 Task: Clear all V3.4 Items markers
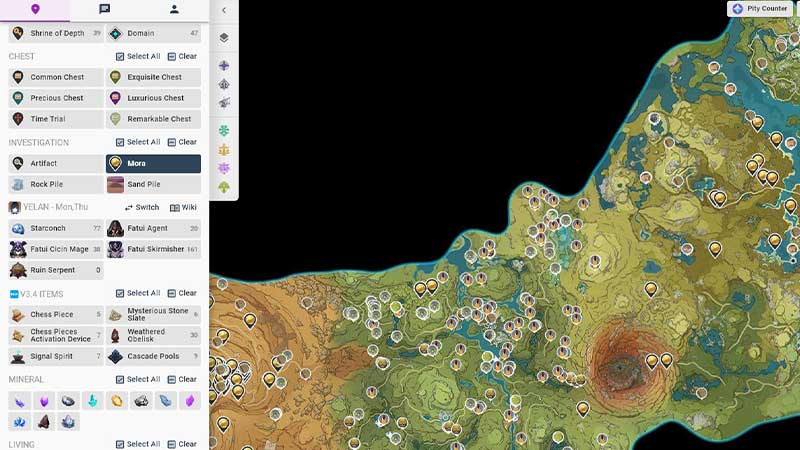click(182, 293)
